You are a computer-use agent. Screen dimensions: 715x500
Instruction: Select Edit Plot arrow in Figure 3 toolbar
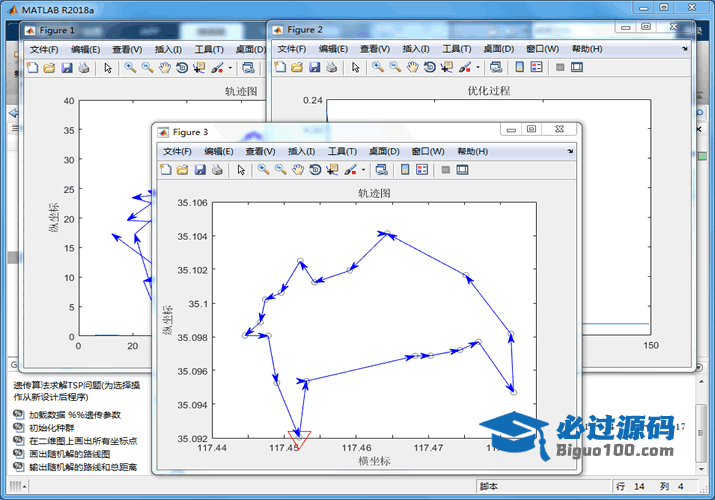click(241, 170)
